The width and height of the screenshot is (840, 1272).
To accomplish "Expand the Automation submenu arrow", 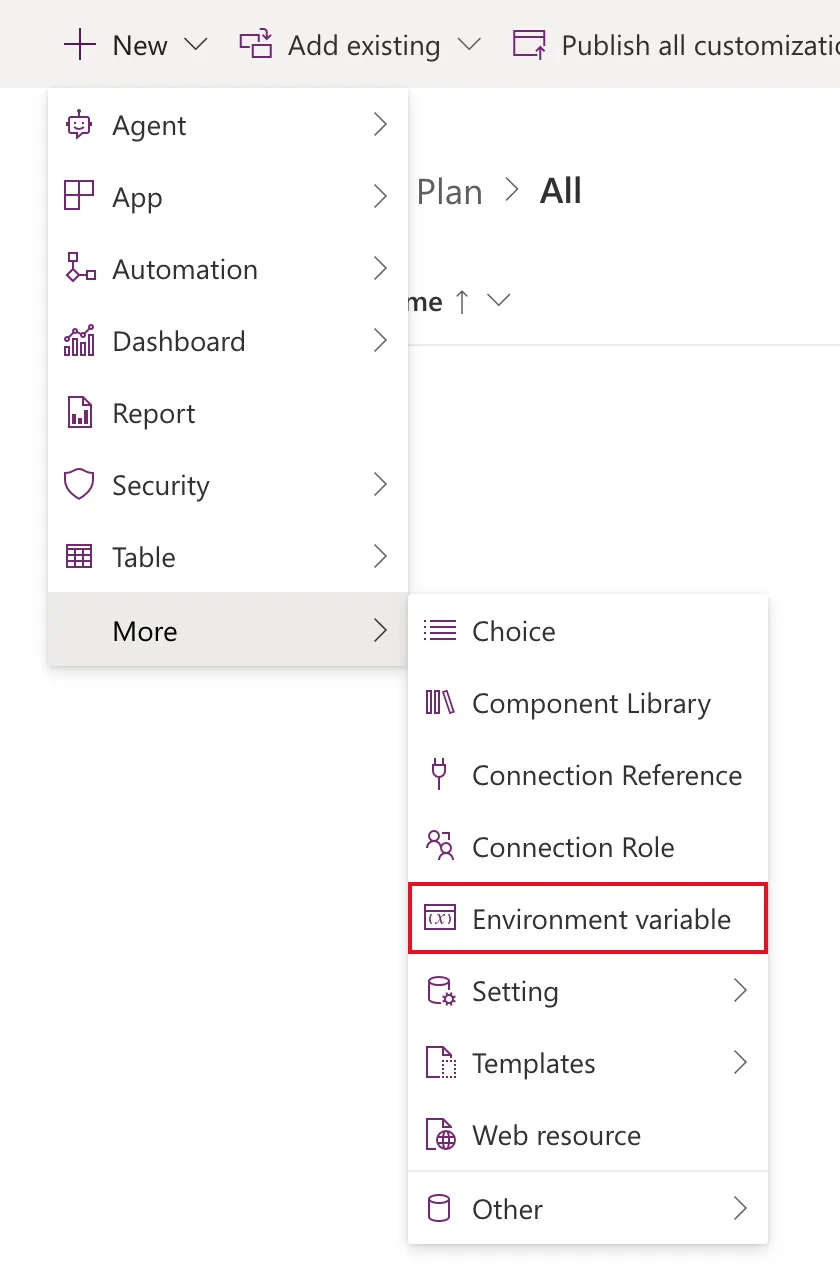I will [x=380, y=269].
